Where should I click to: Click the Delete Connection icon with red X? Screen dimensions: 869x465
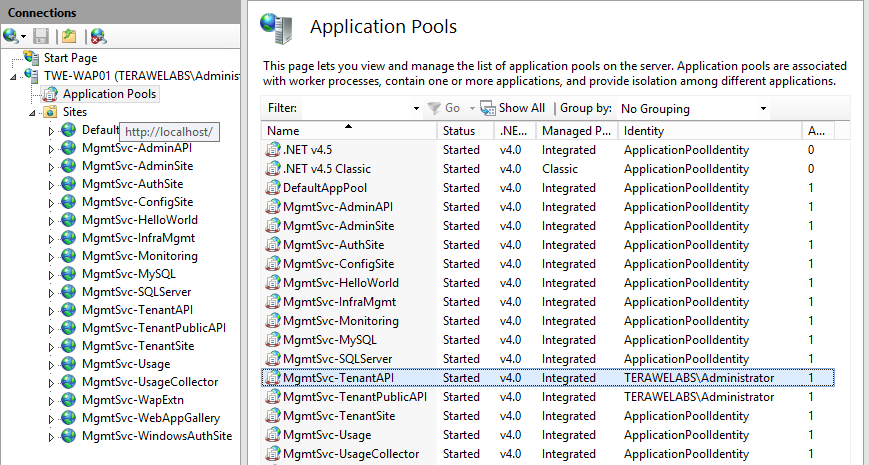pos(98,36)
